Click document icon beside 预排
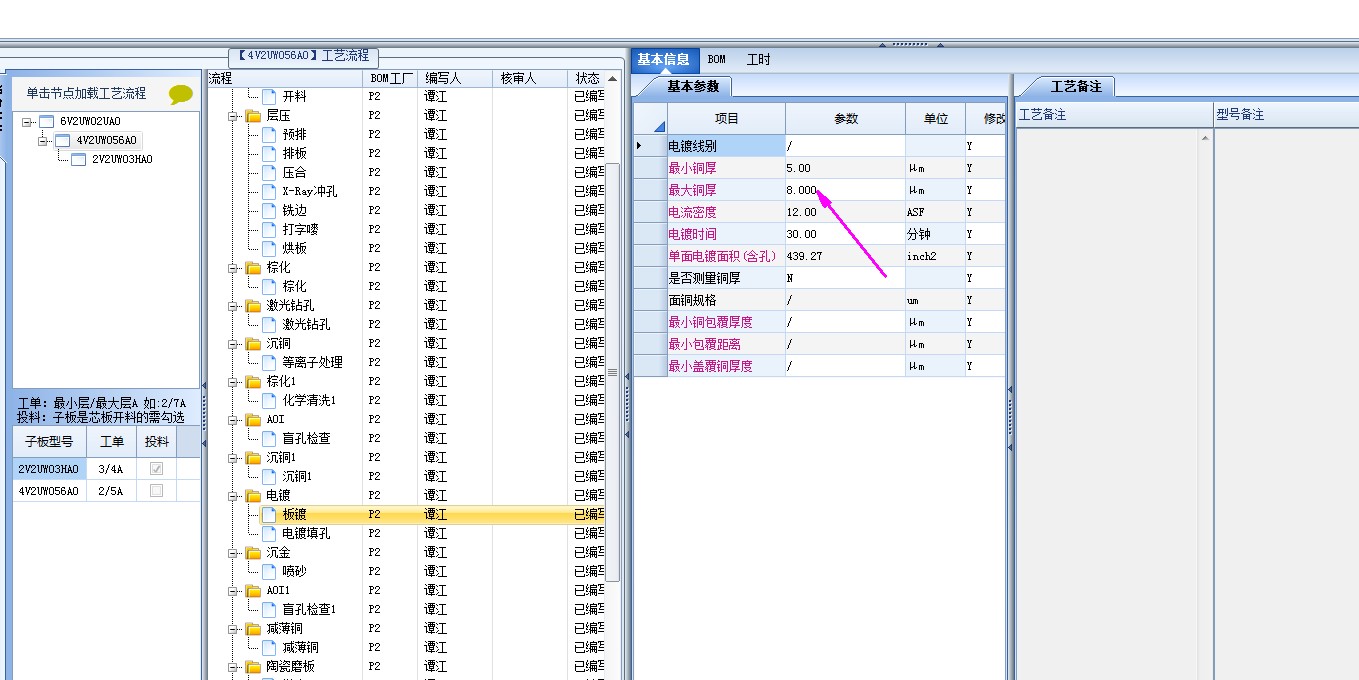The image size is (1359, 680). (x=269, y=135)
